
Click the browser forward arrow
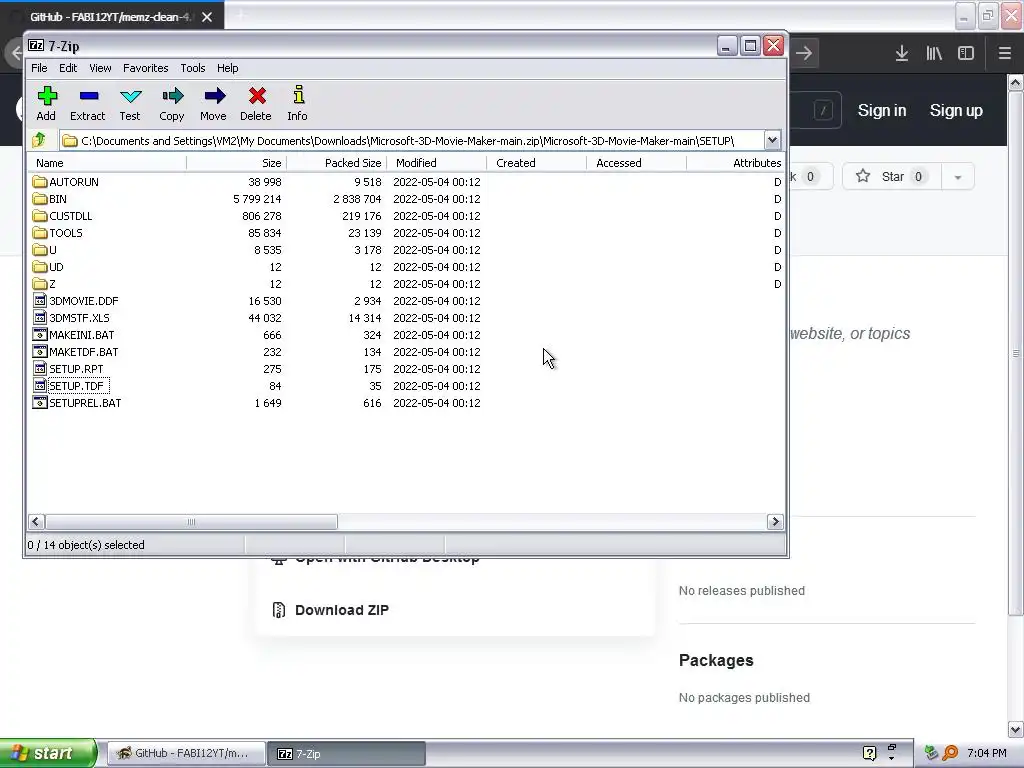(x=804, y=54)
